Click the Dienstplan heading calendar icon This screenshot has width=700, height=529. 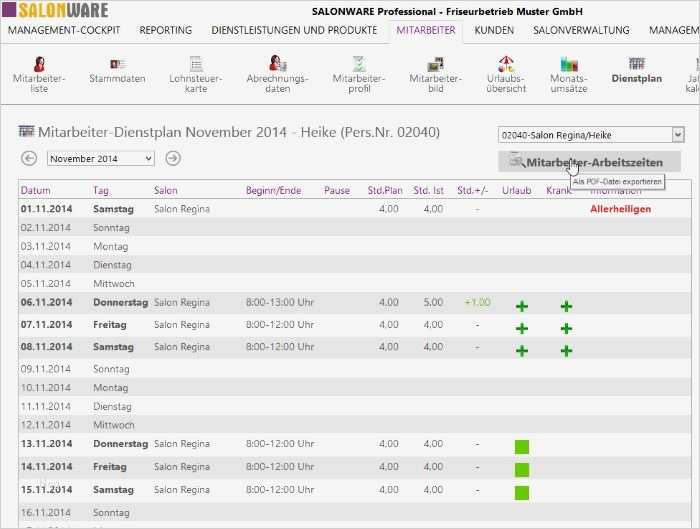[26, 132]
